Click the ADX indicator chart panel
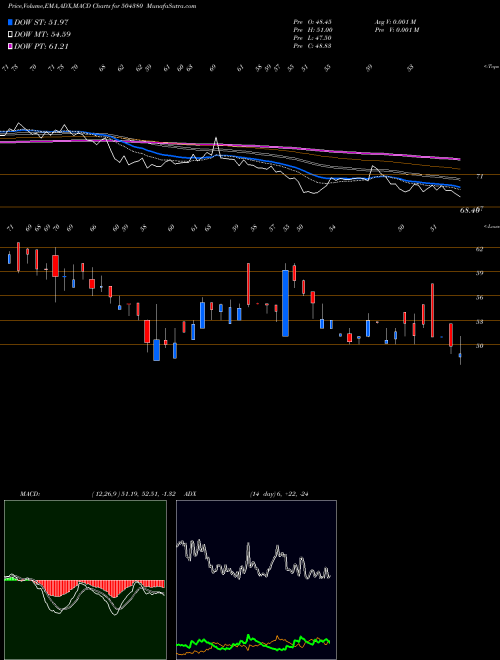Image resolution: width=500 pixels, height=660 pixels. click(256, 580)
